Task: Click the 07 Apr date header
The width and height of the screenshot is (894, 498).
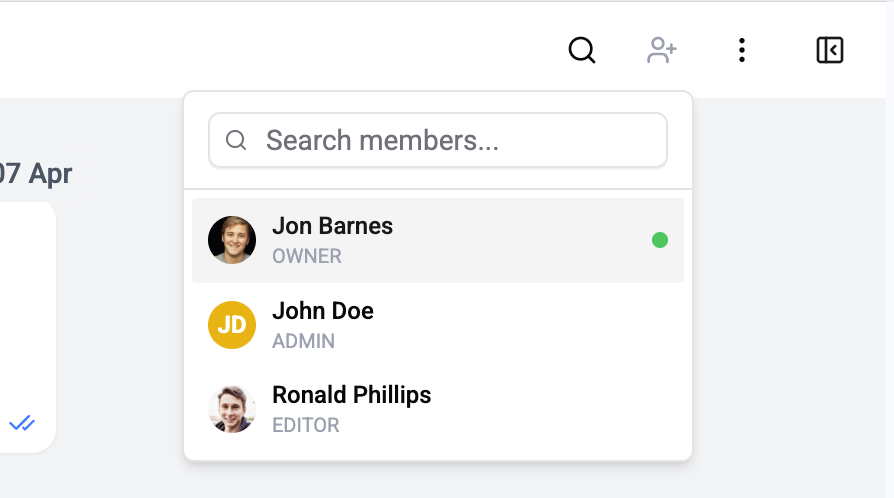Action: 36,173
